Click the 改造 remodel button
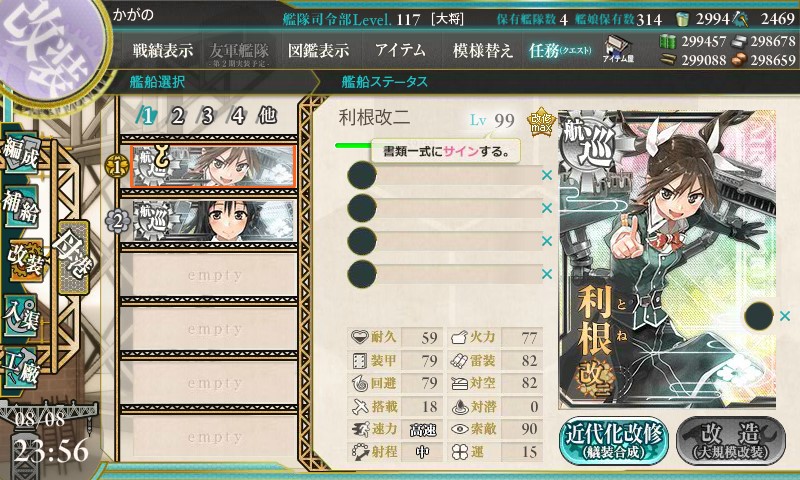800x480 pixels. [x=731, y=441]
